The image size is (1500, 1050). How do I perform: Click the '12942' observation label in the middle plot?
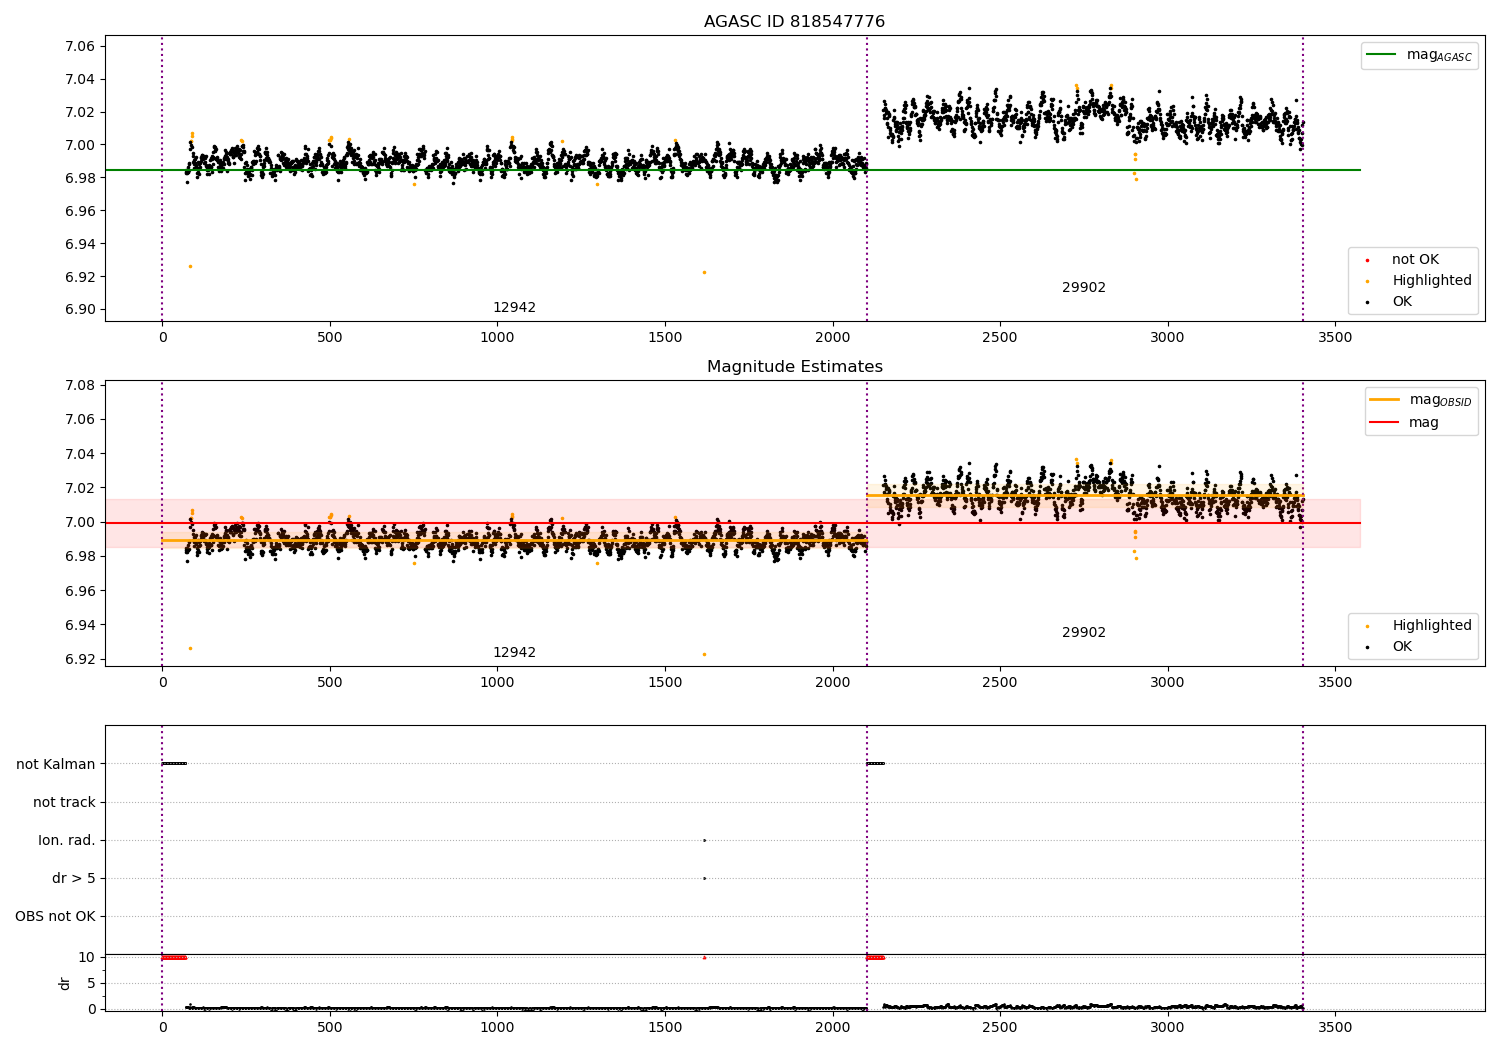pyautogui.click(x=514, y=653)
